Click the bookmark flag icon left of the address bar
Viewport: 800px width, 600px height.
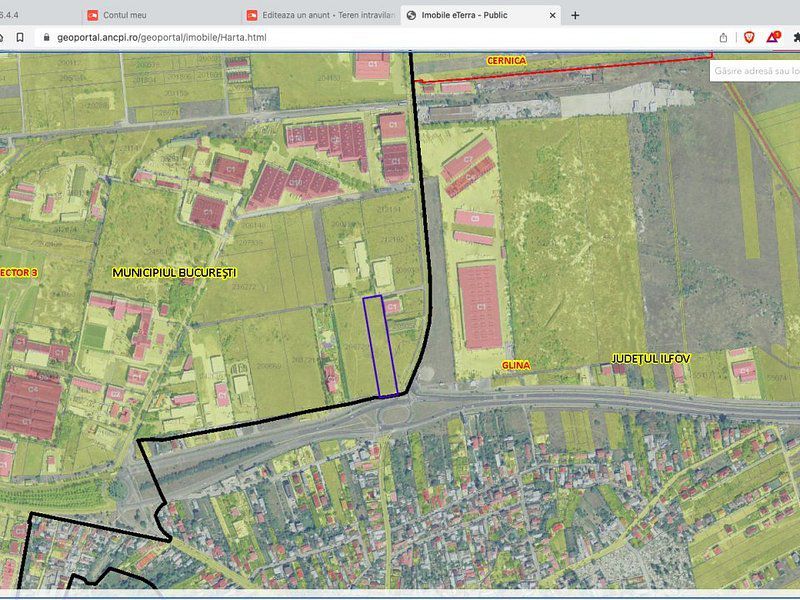coord(20,37)
